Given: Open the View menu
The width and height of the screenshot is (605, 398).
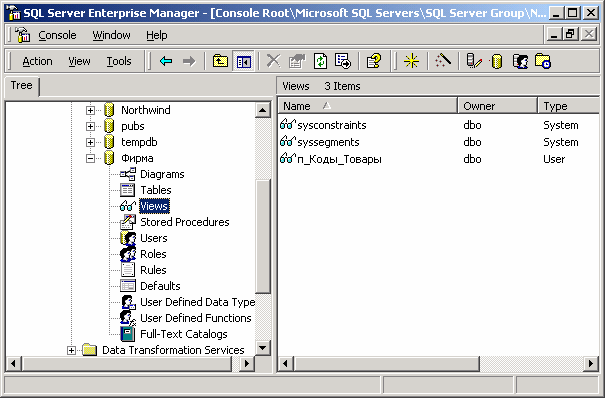Looking at the screenshot, I should coord(79,61).
